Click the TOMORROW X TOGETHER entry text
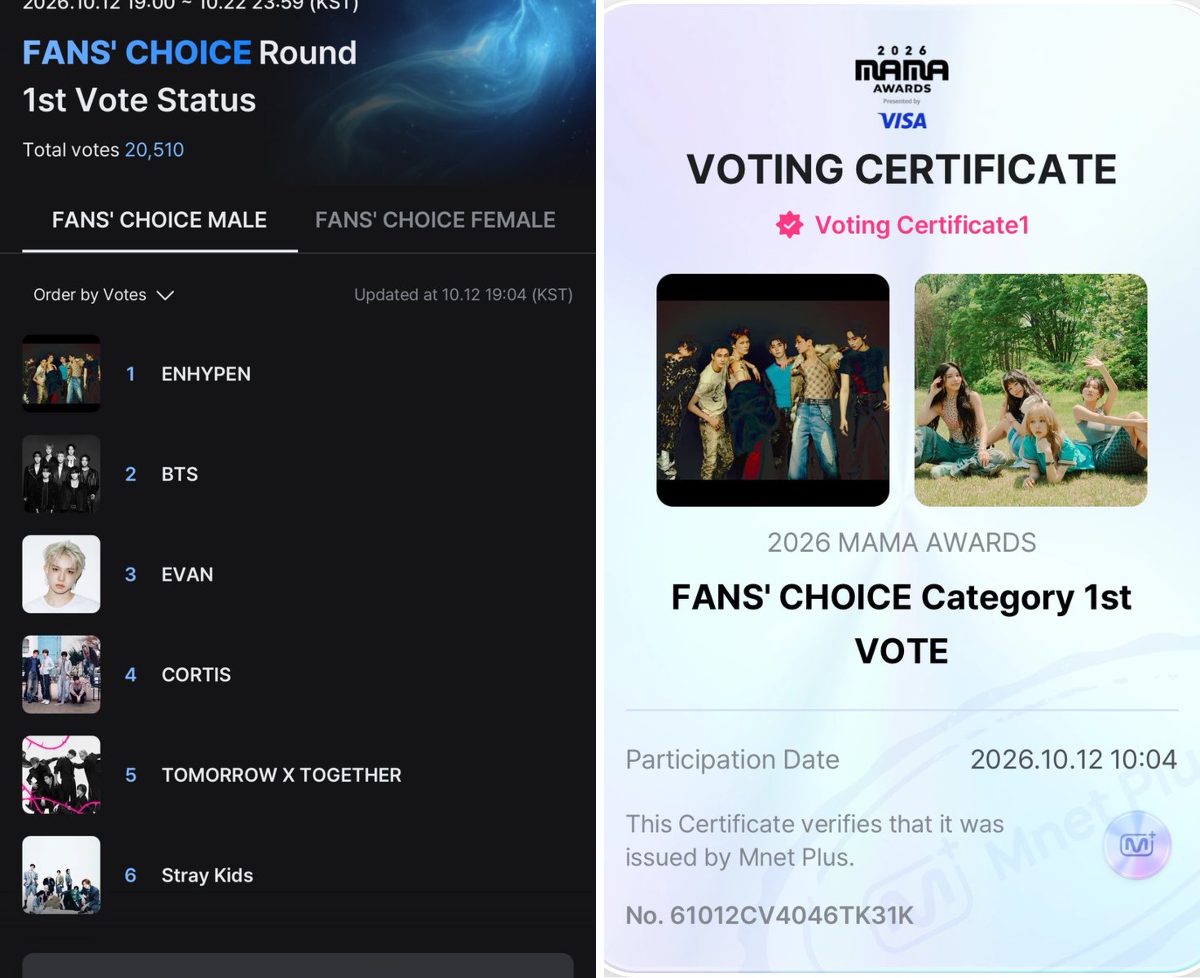Screen dimensions: 1200x978 tap(281, 775)
